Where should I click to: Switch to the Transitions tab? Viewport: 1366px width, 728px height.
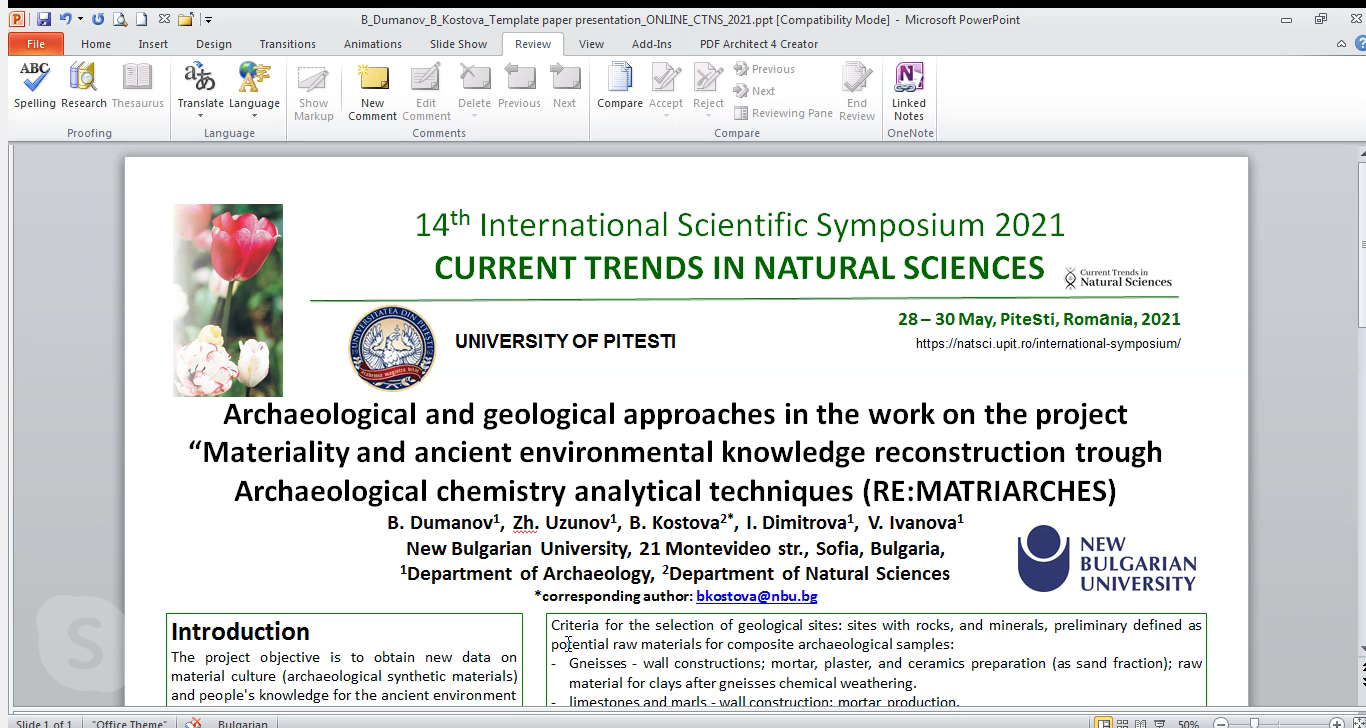tap(287, 44)
